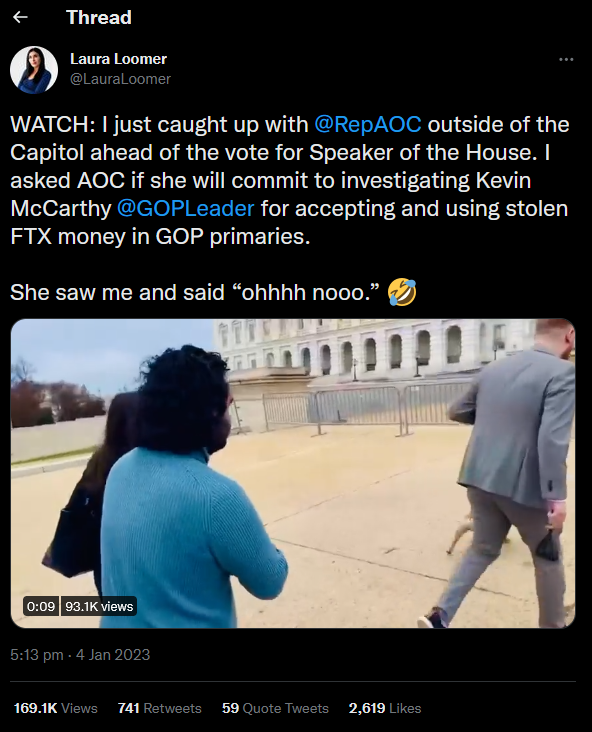This screenshot has height=732, width=592.
Task: Click the Thread header title
Action: pos(99,17)
